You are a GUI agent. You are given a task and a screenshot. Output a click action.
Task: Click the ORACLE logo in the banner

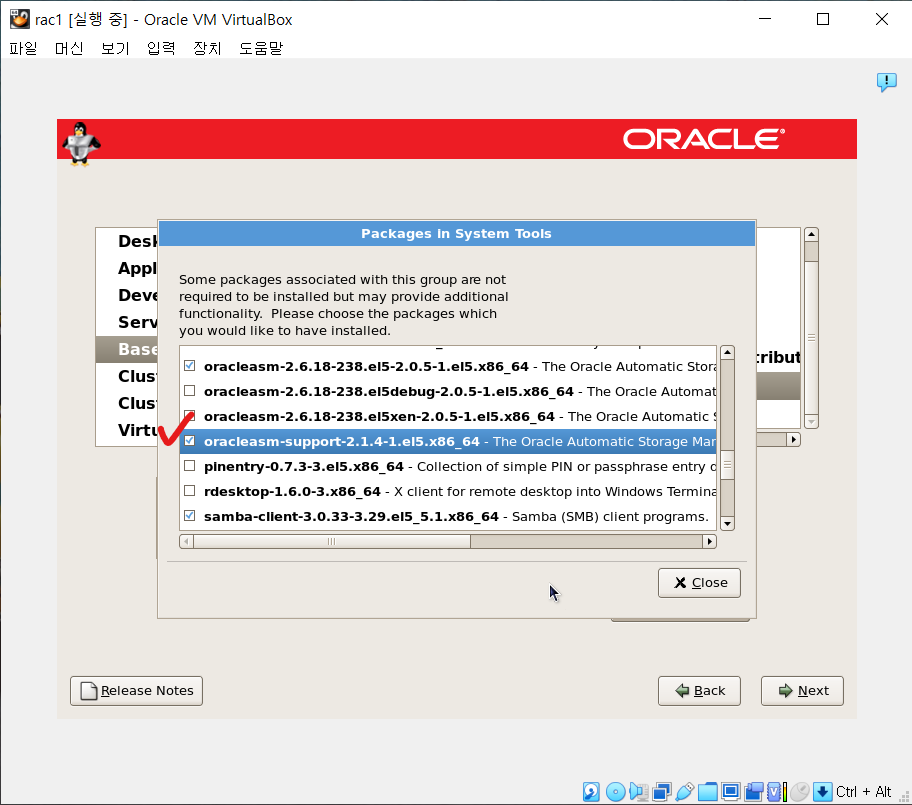click(704, 139)
